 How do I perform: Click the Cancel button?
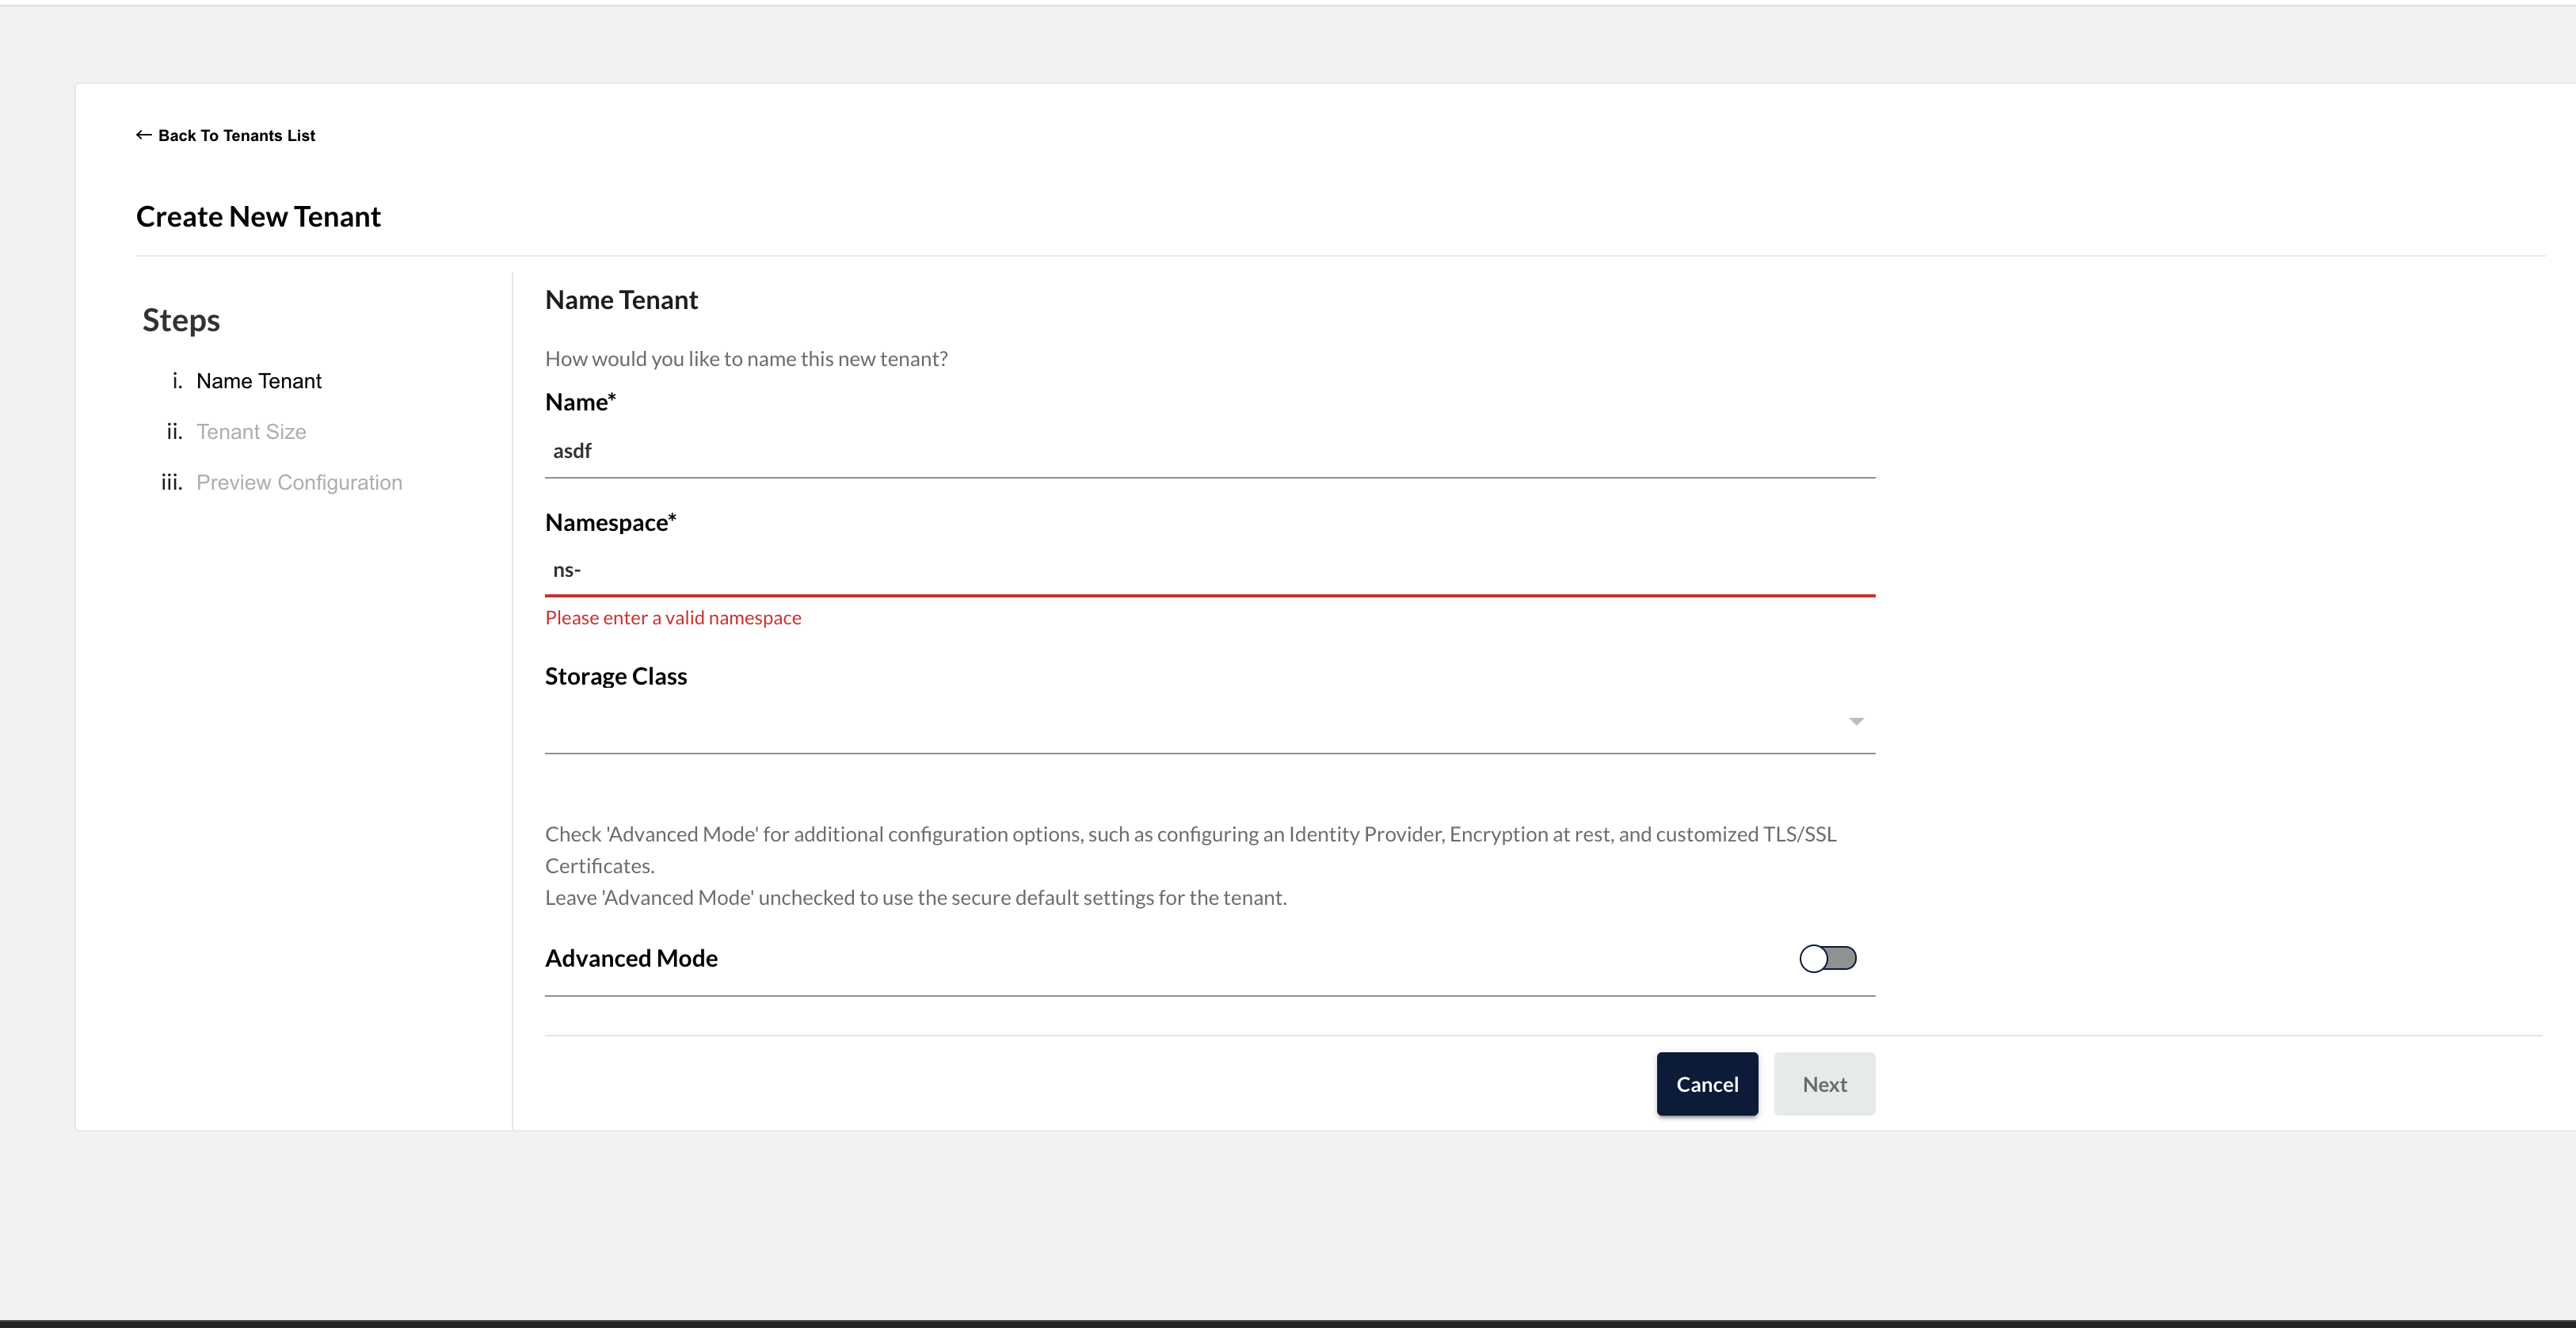point(1707,1084)
